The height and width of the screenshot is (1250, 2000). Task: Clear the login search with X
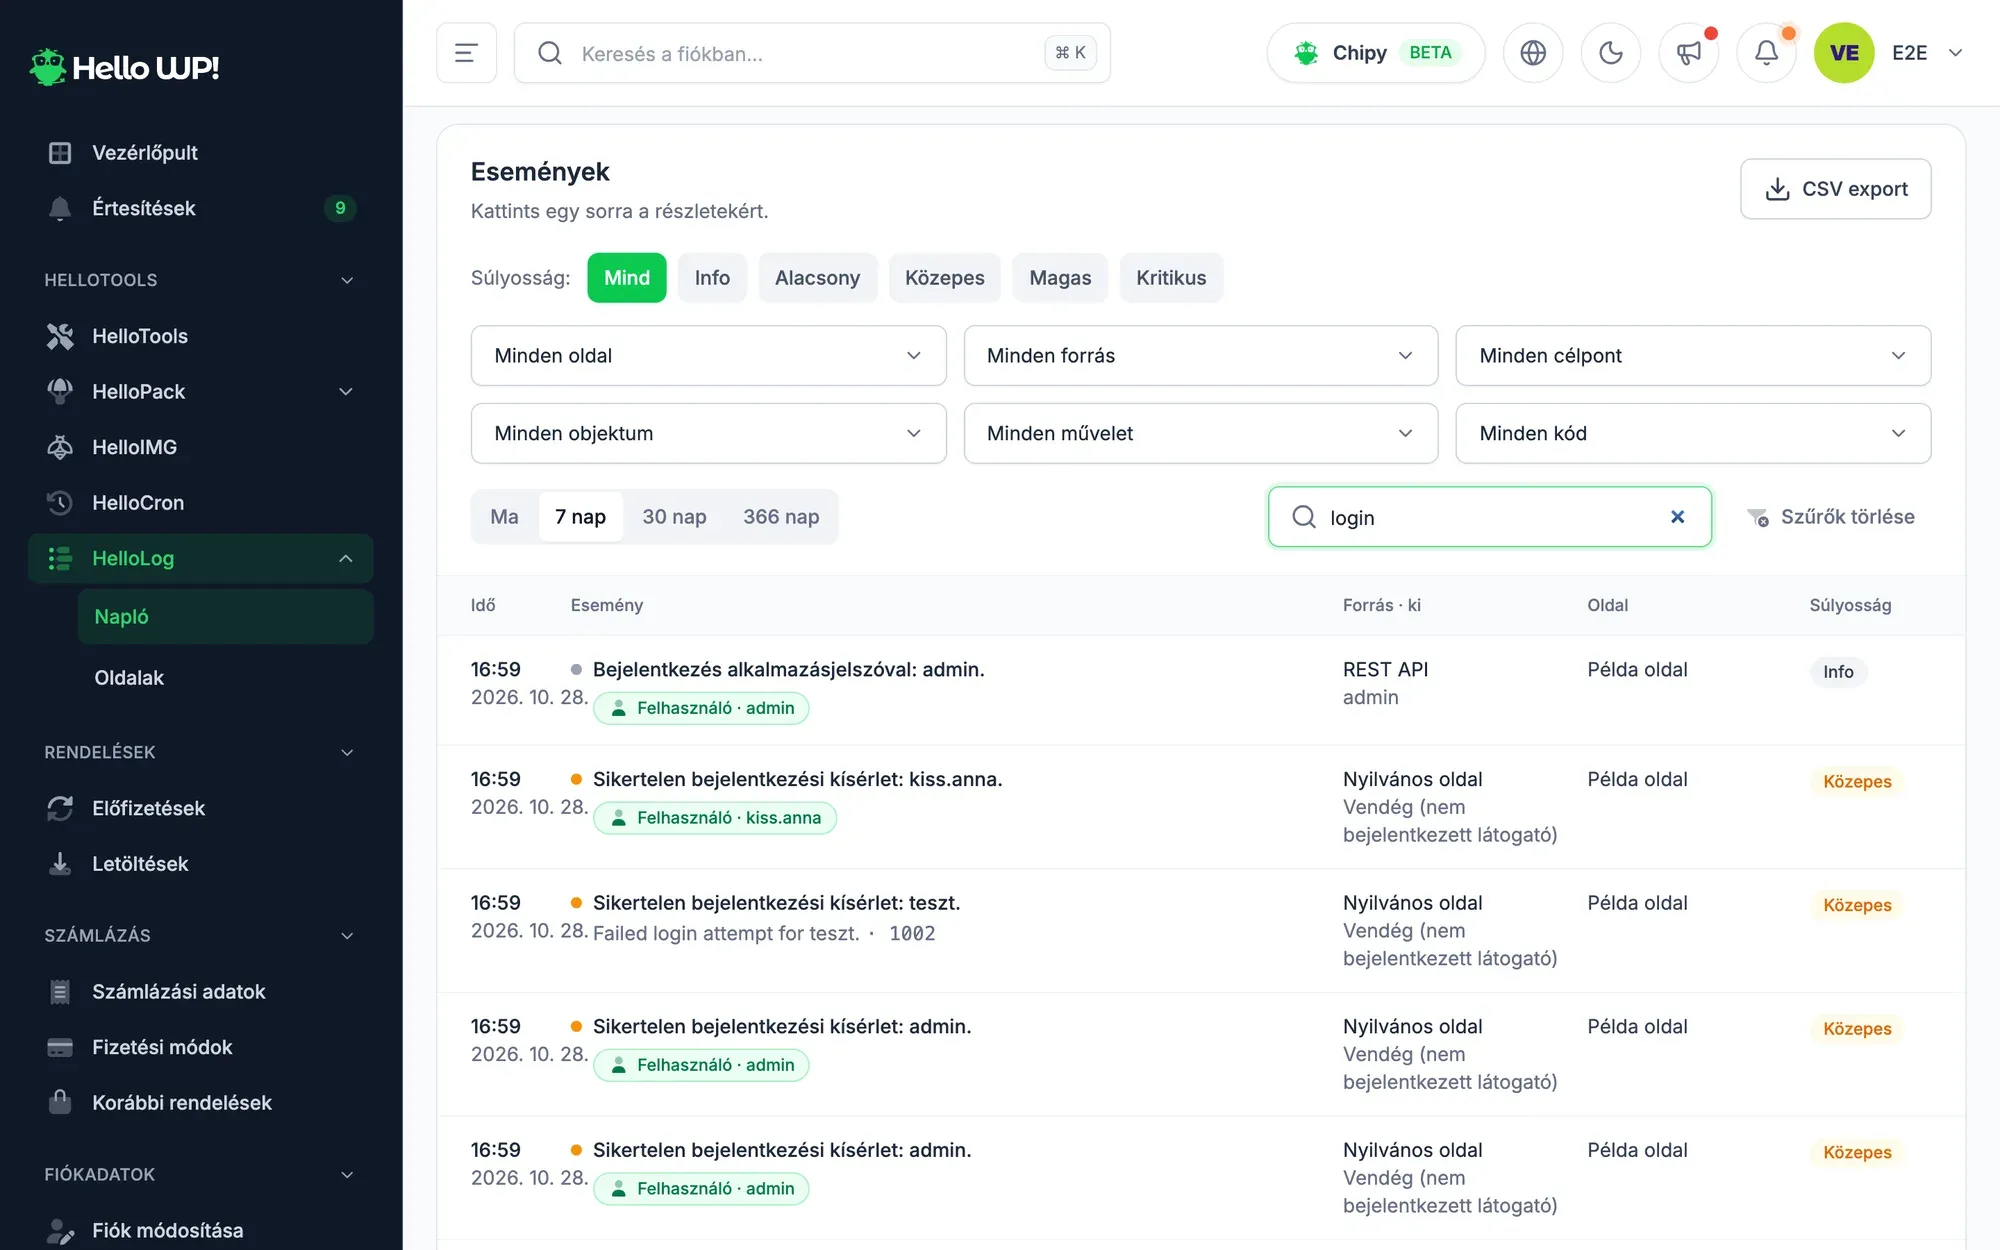(1677, 517)
